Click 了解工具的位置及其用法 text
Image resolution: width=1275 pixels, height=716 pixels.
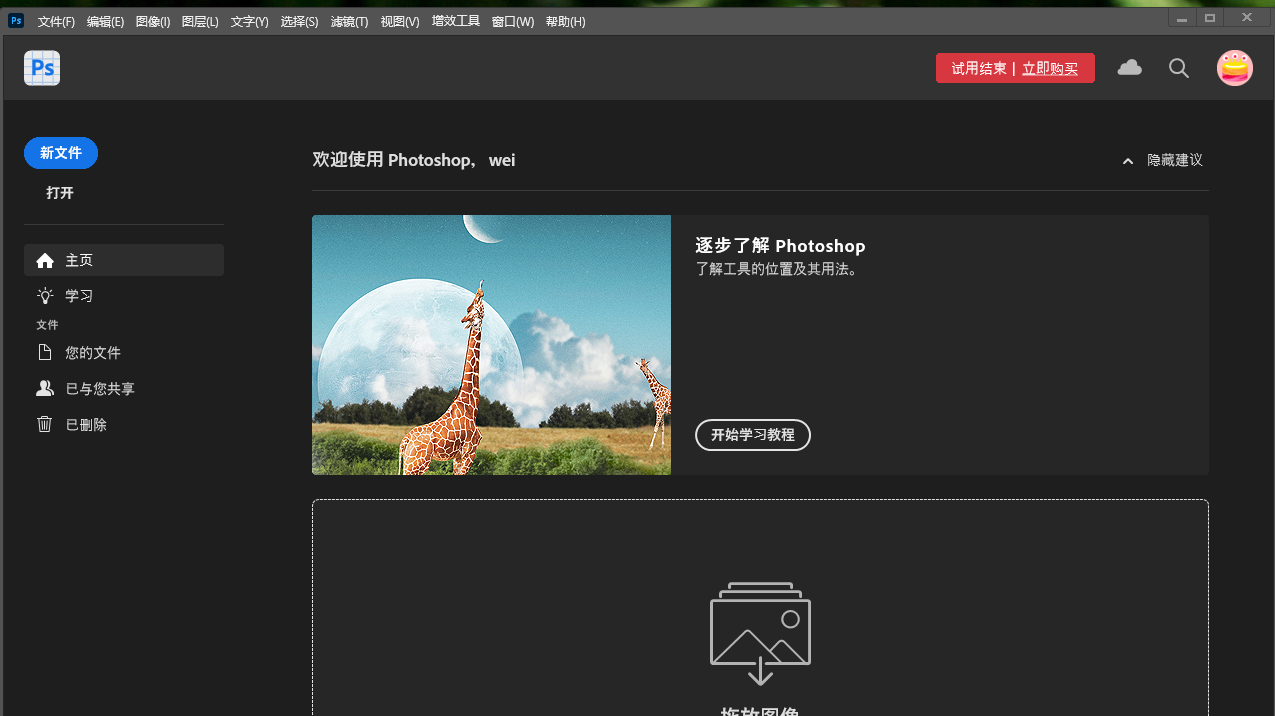[777, 269]
